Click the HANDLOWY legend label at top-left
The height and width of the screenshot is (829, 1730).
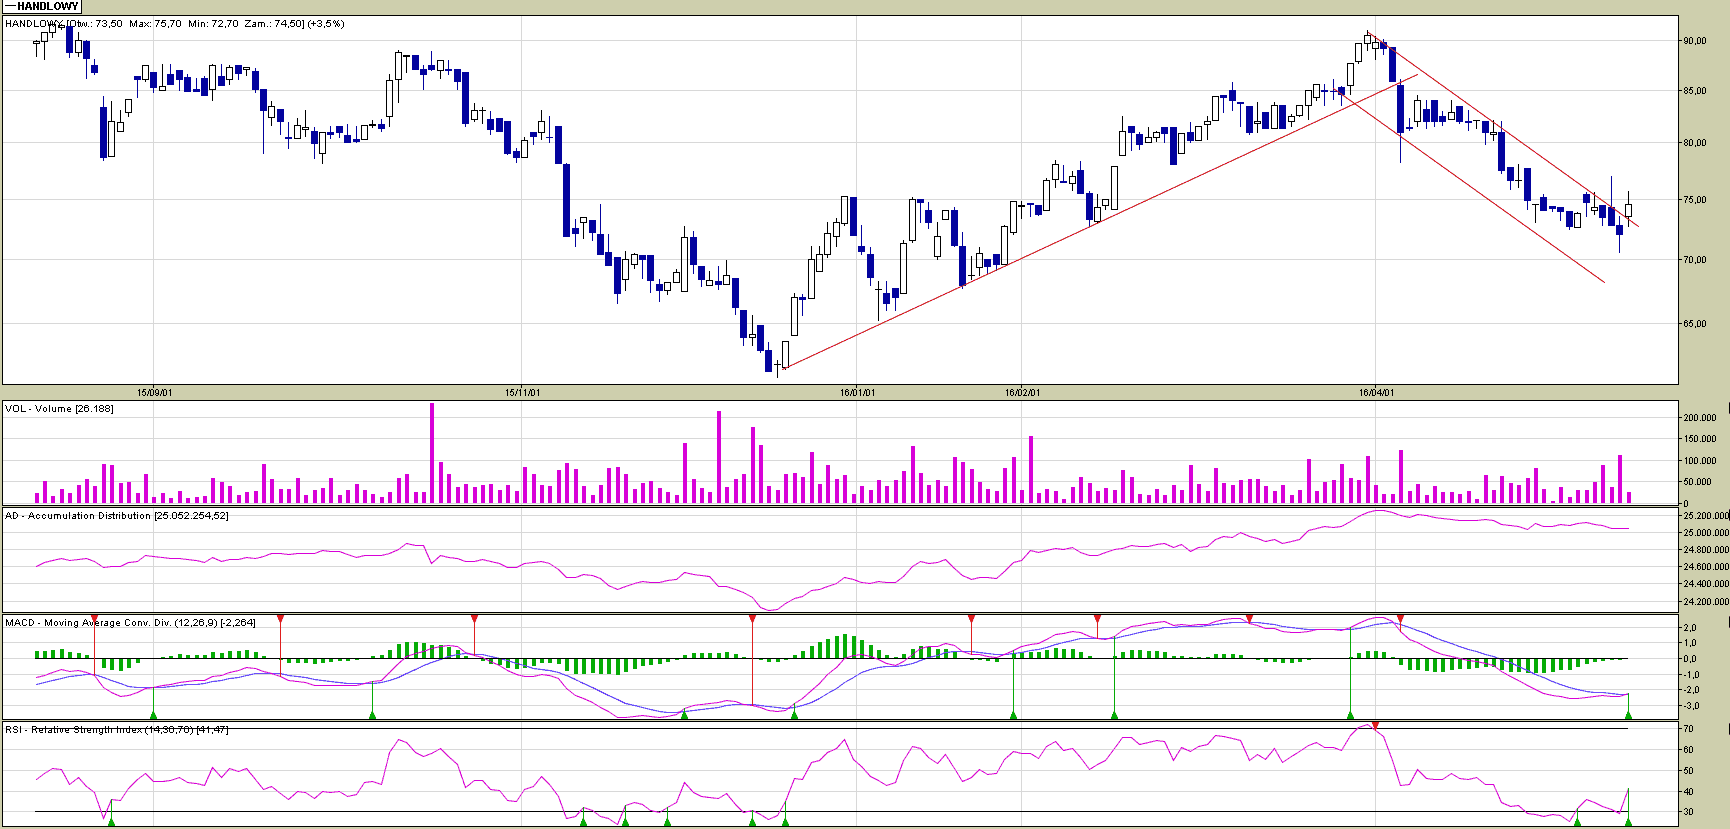(46, 6)
